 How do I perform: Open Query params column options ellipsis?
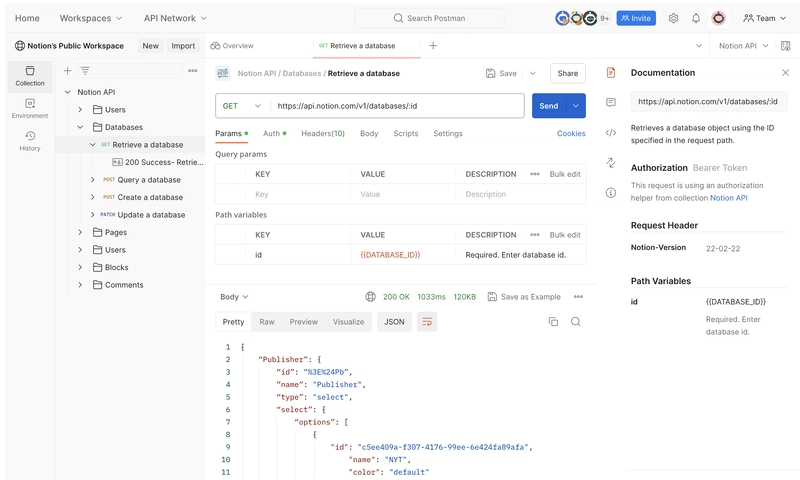[x=535, y=174]
